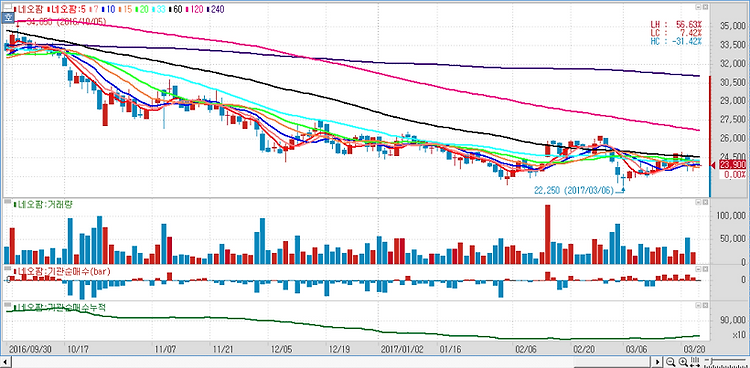Click the 02/06 date label
The image size is (750, 368).
coord(526,348)
